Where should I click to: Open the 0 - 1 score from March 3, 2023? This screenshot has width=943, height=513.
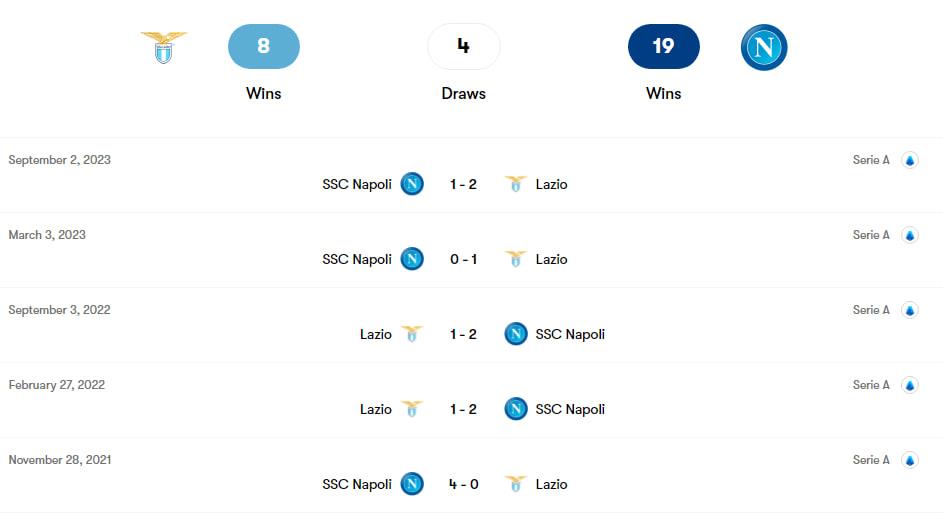(464, 259)
